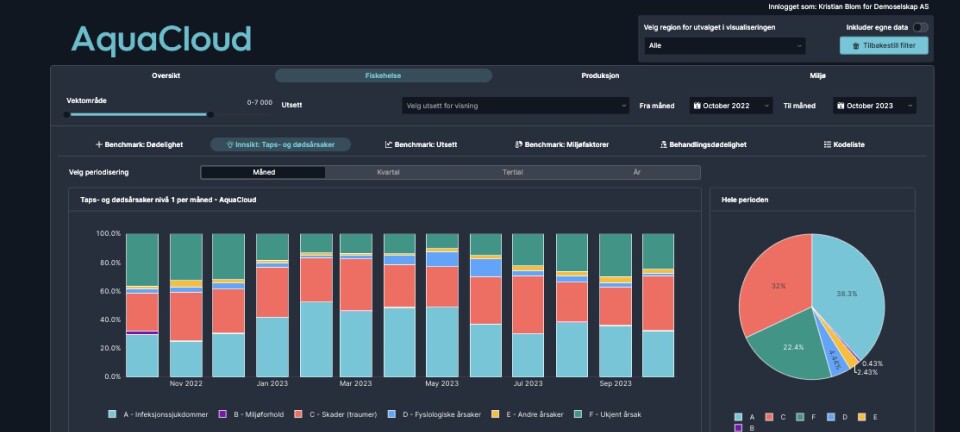Click the calendar icon in Fra måned

[x=697, y=106]
